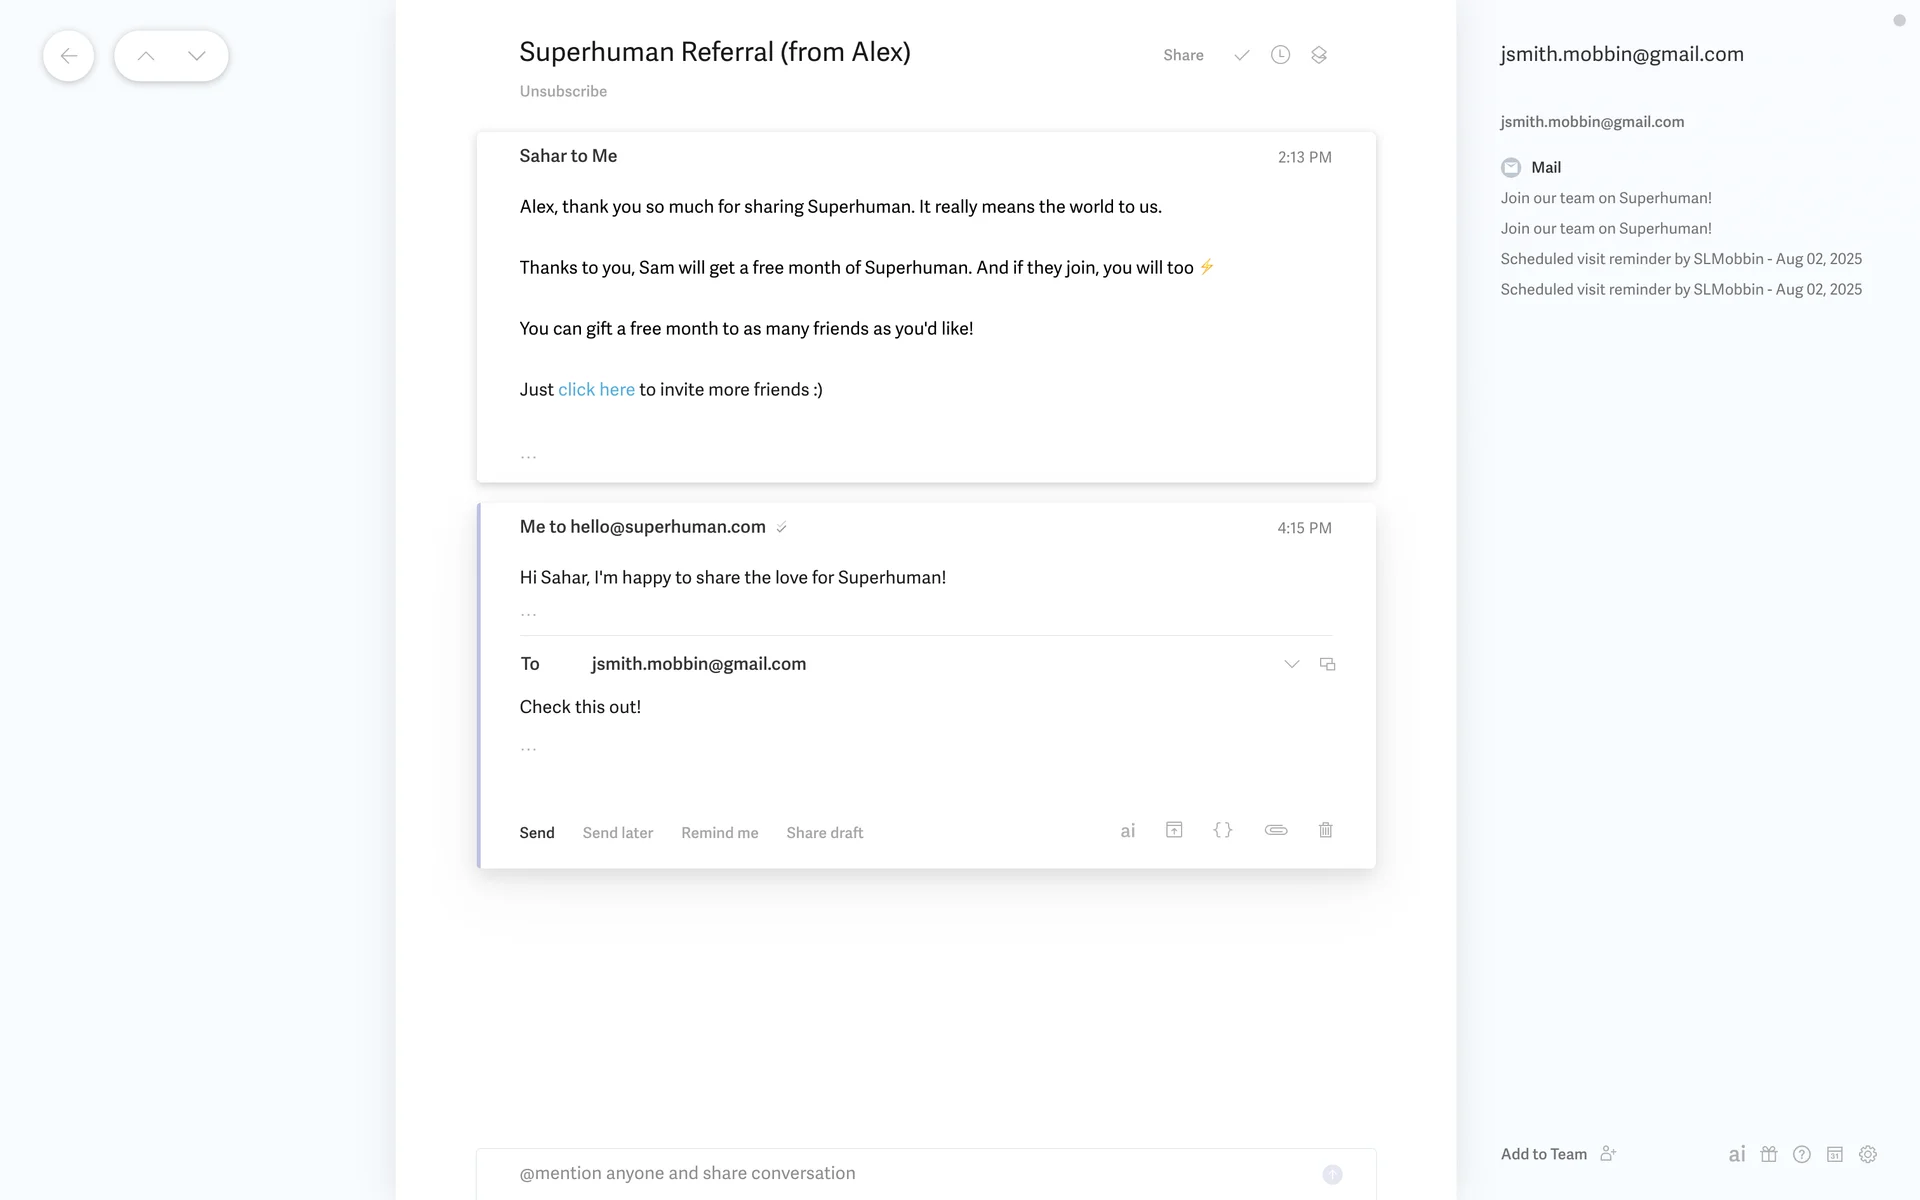
Task: Choose the Send later option
Action: 617,833
